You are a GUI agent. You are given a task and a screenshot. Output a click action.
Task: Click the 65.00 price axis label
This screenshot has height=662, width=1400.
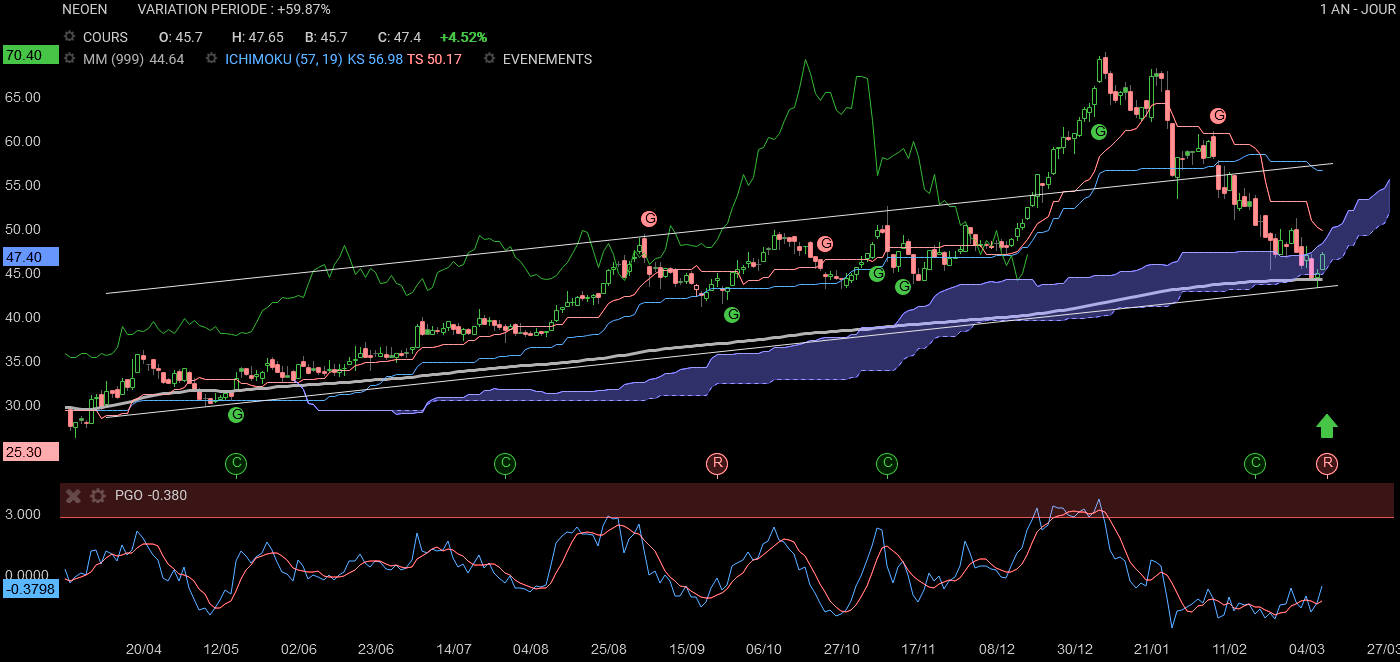24,98
